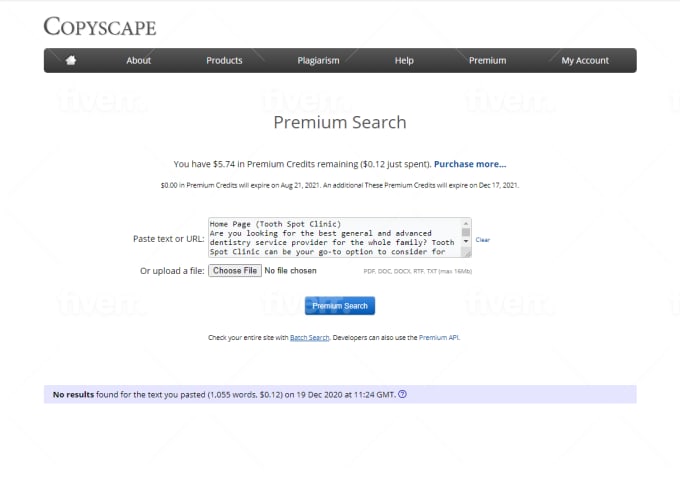Click the No file chosen label

(290, 271)
